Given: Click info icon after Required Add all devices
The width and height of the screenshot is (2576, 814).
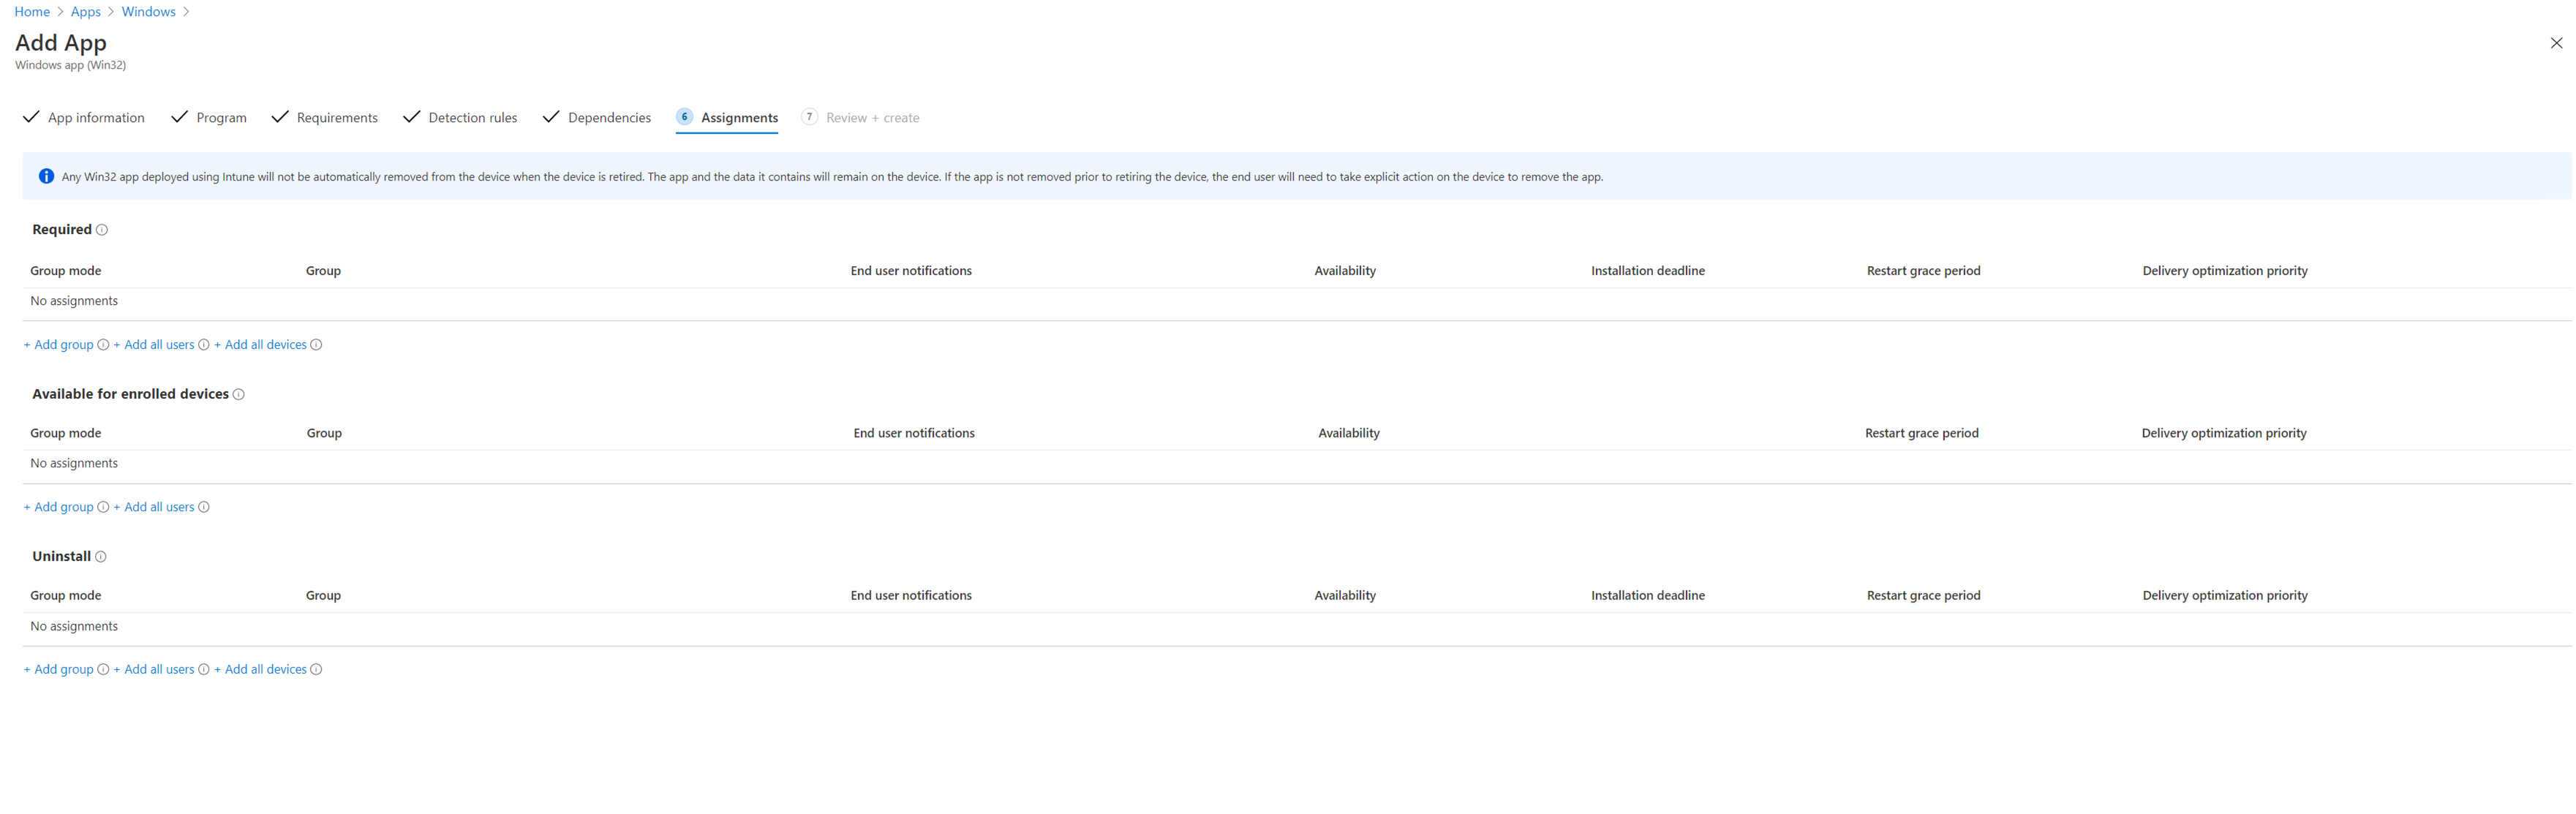Looking at the screenshot, I should click(316, 345).
